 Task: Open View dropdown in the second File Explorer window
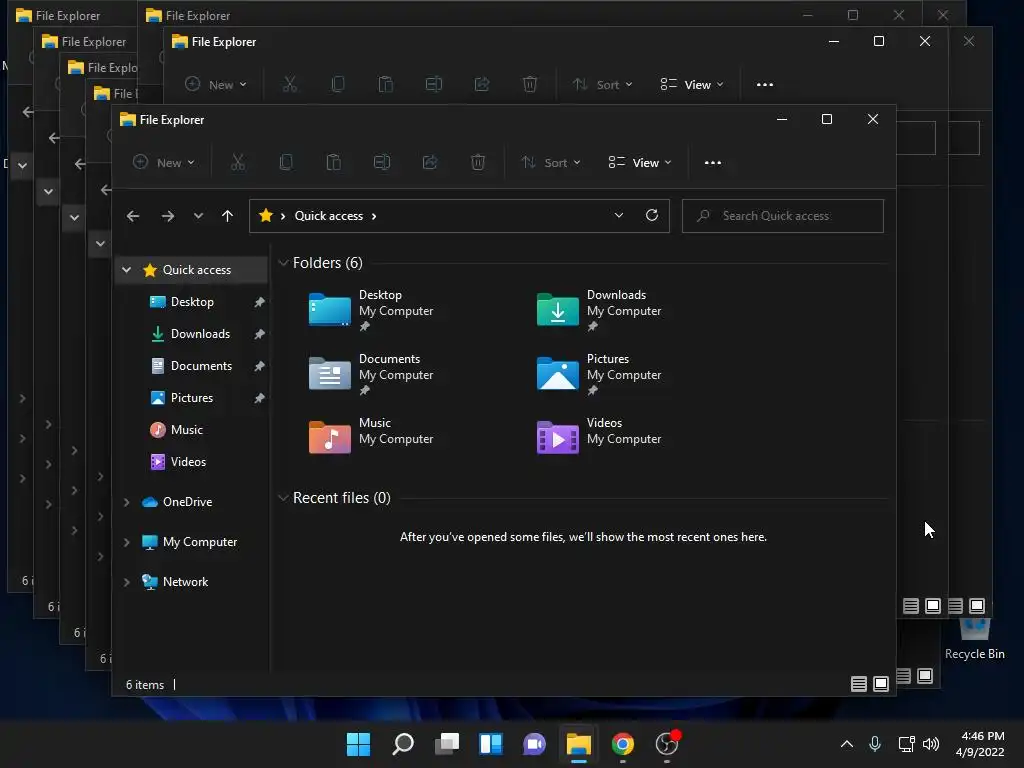coord(692,85)
